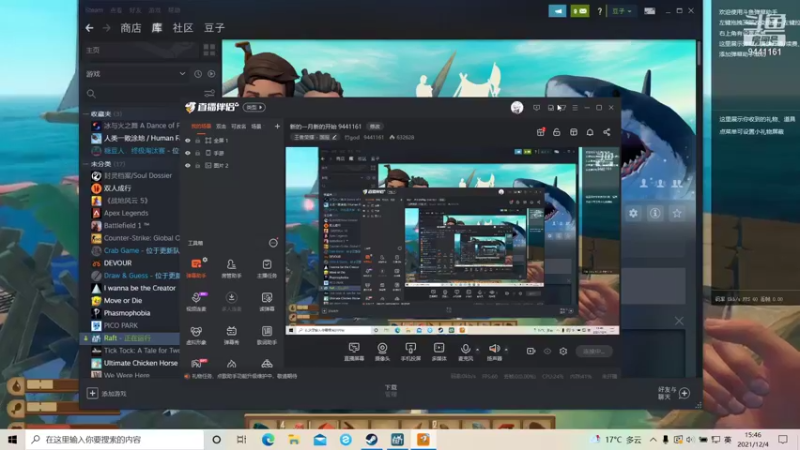The height and width of the screenshot is (450, 800).
Task: Collapse the 收藏夹 group in Steam
Action: [85, 114]
